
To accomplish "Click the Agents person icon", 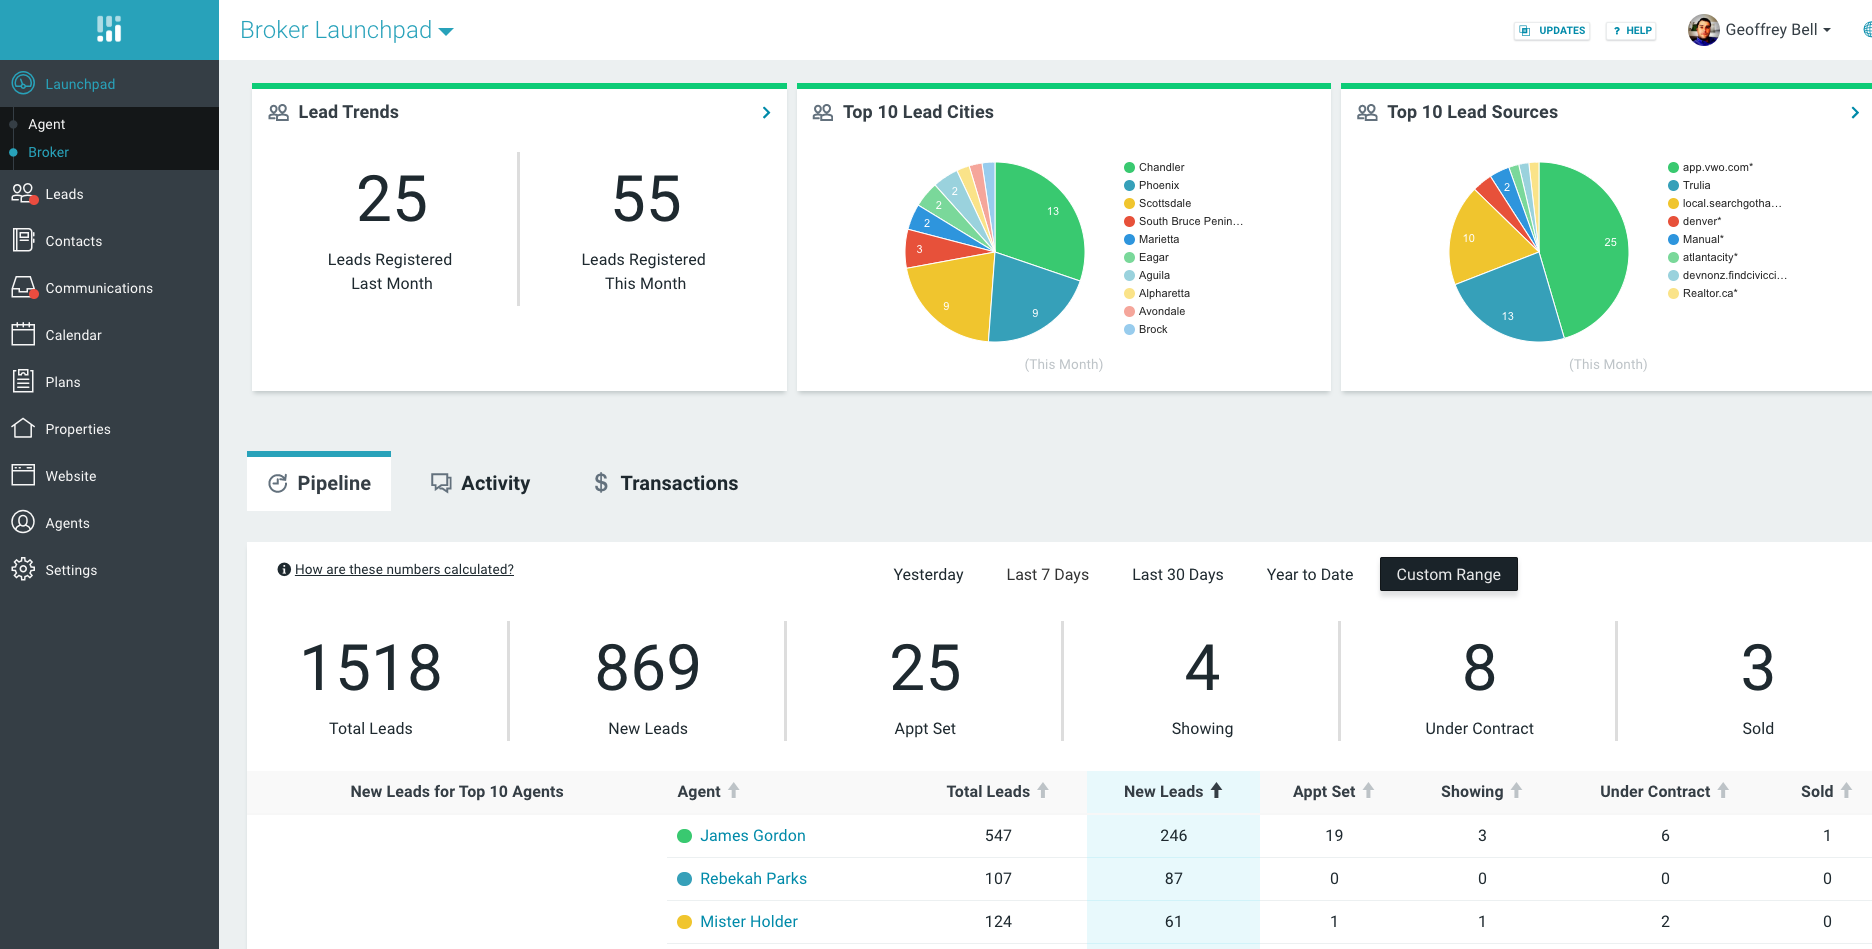I will tap(23, 523).
